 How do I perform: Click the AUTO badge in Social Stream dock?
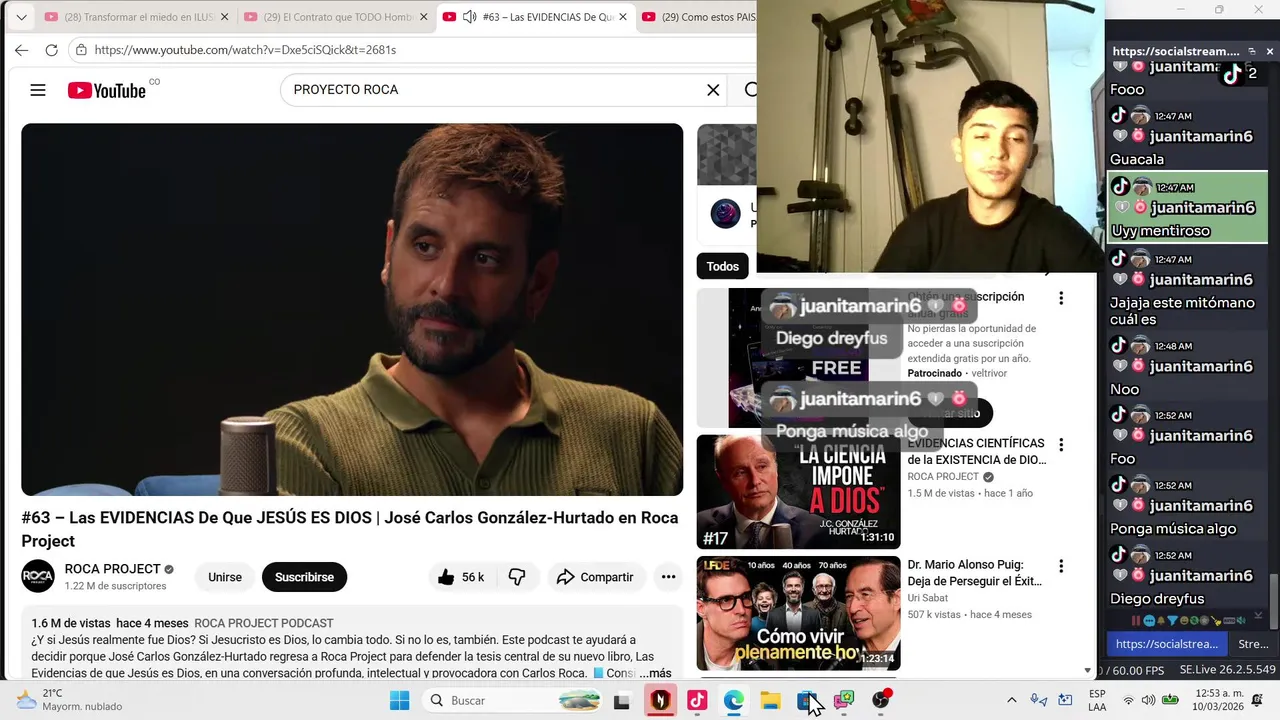[1229, 620]
